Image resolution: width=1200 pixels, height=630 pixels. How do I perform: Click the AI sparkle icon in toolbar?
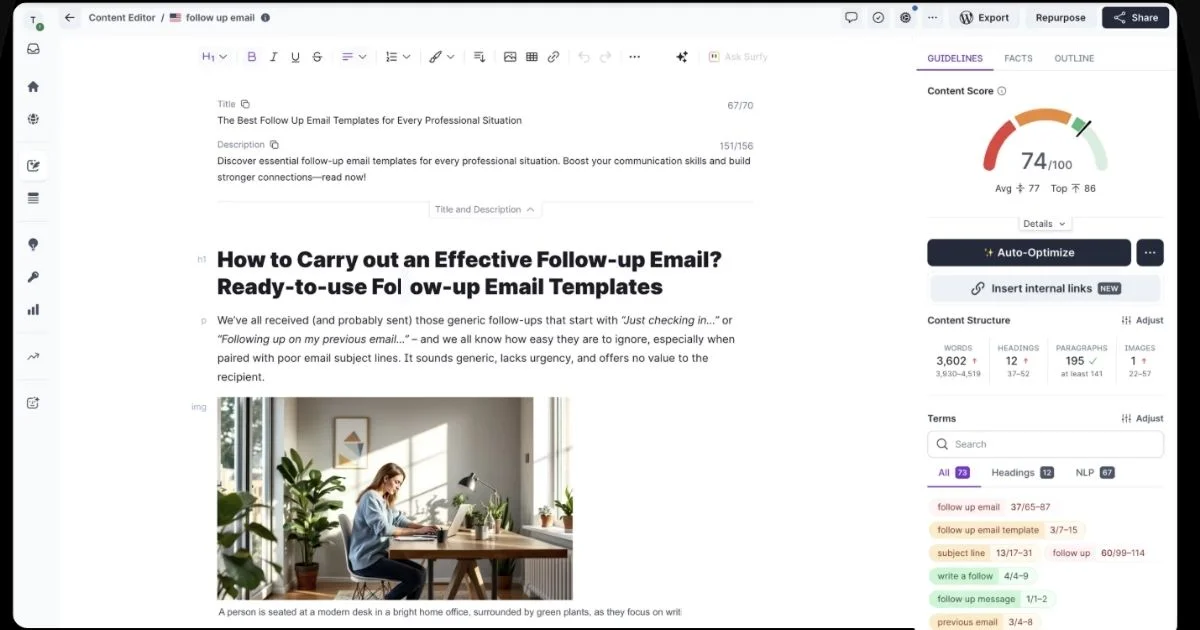click(x=682, y=57)
